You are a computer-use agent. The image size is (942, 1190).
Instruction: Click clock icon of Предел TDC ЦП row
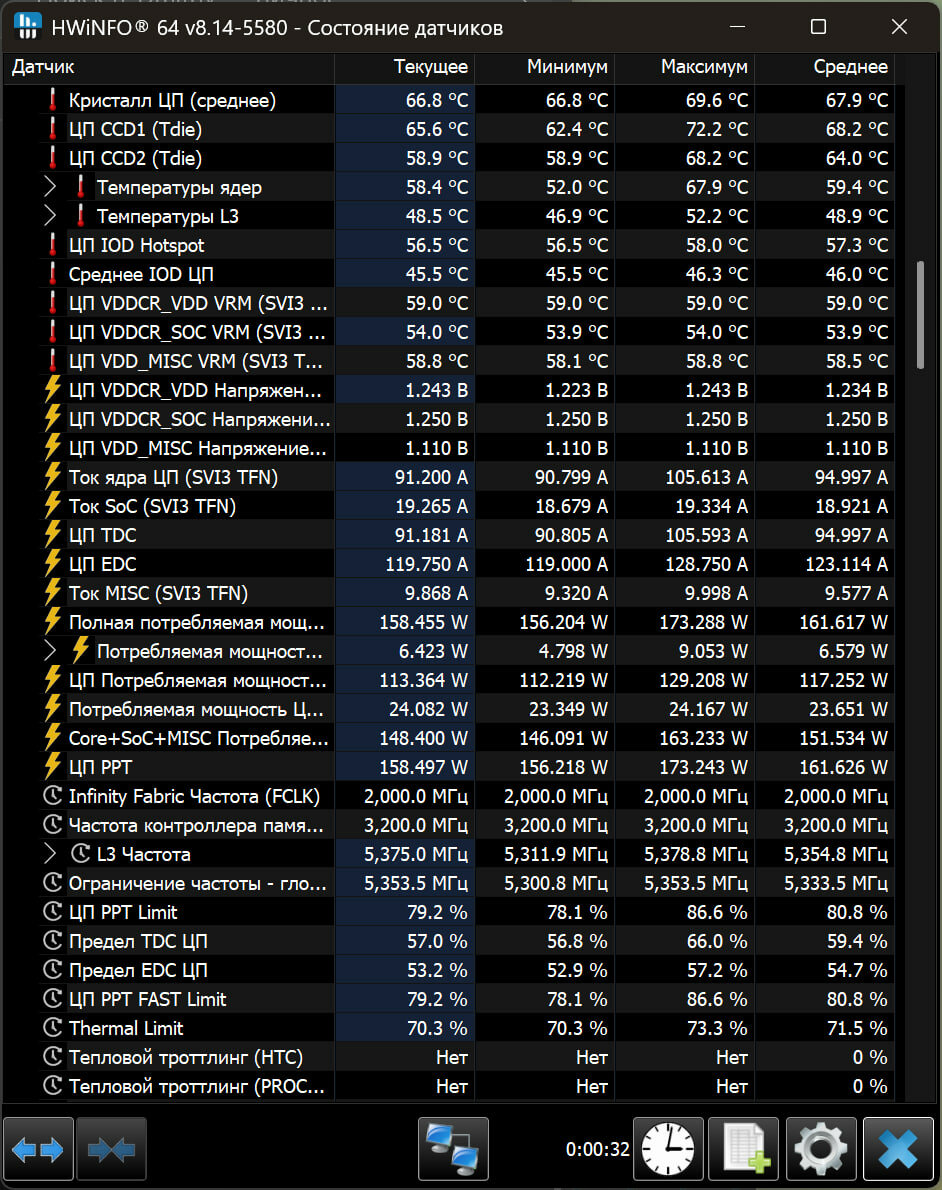click(52, 940)
